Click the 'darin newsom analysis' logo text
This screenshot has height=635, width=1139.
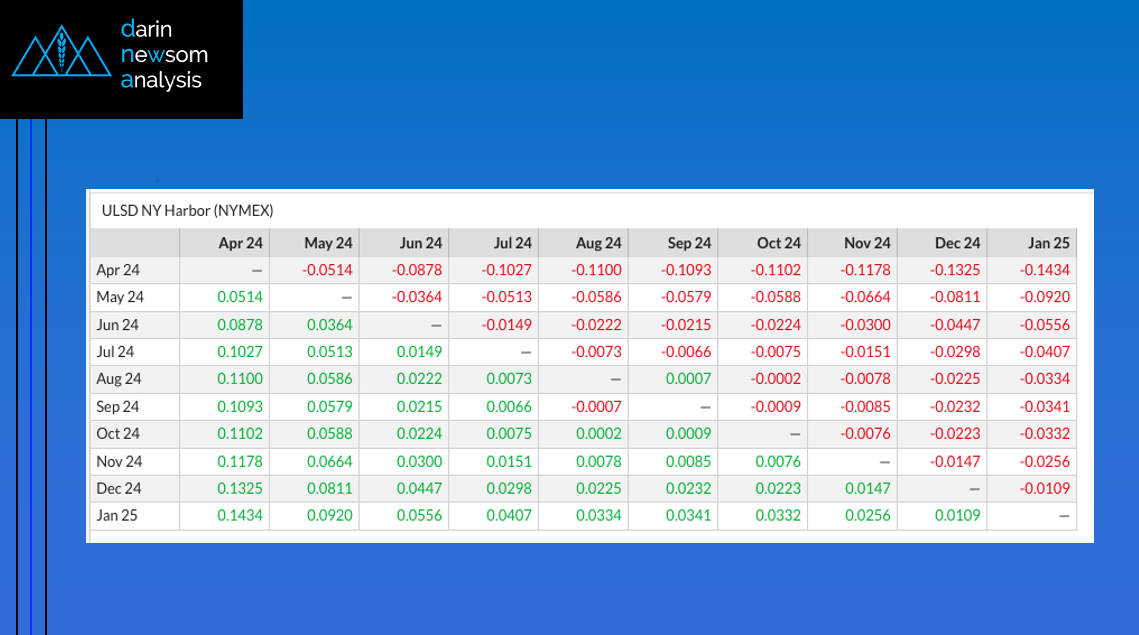[163, 55]
